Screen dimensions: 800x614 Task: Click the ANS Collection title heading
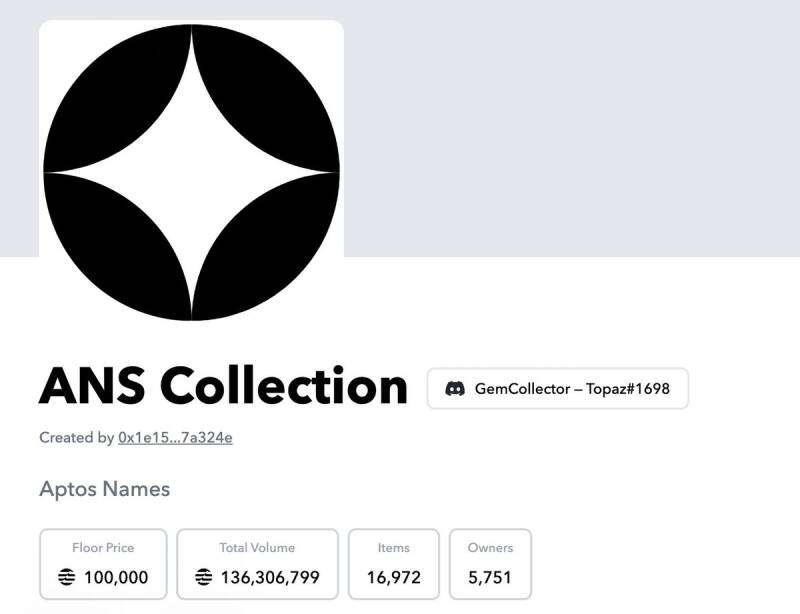tap(223, 387)
